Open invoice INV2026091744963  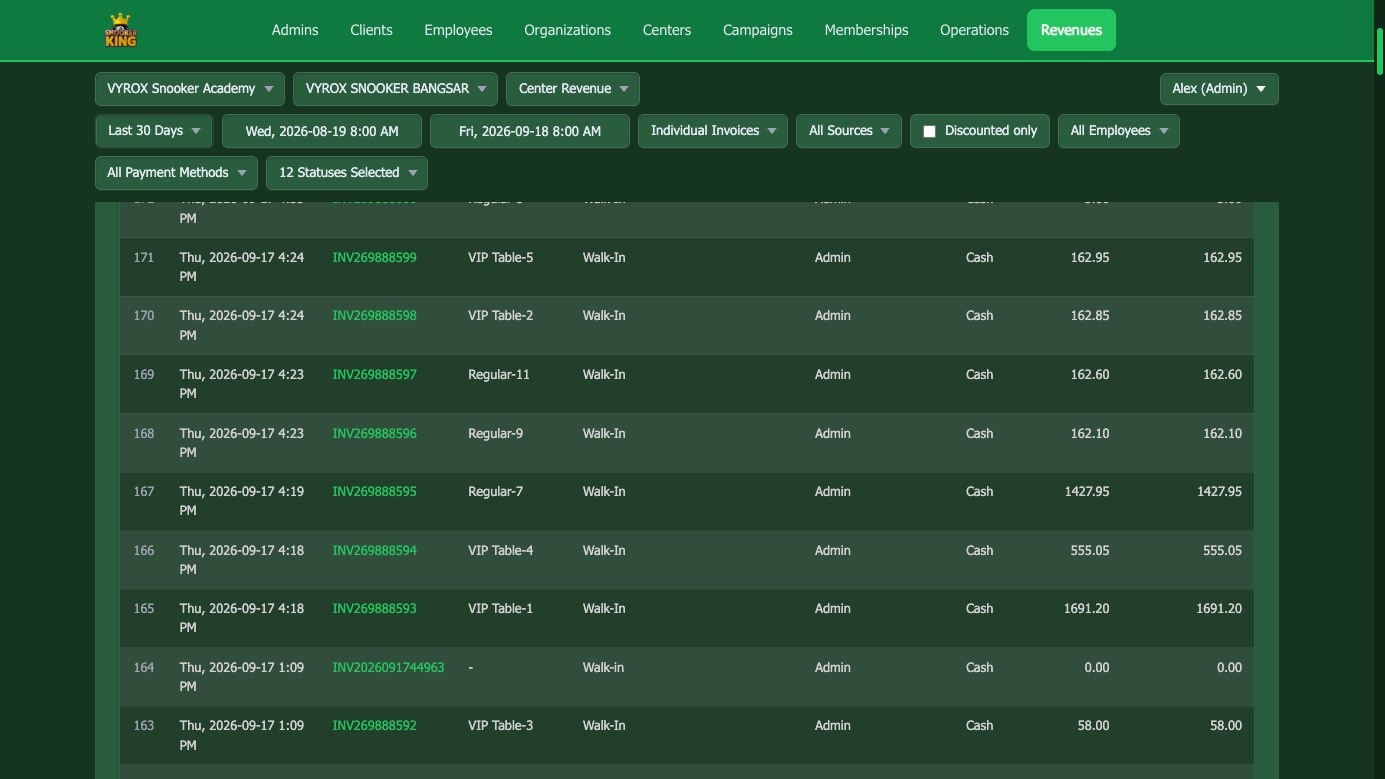(388, 667)
